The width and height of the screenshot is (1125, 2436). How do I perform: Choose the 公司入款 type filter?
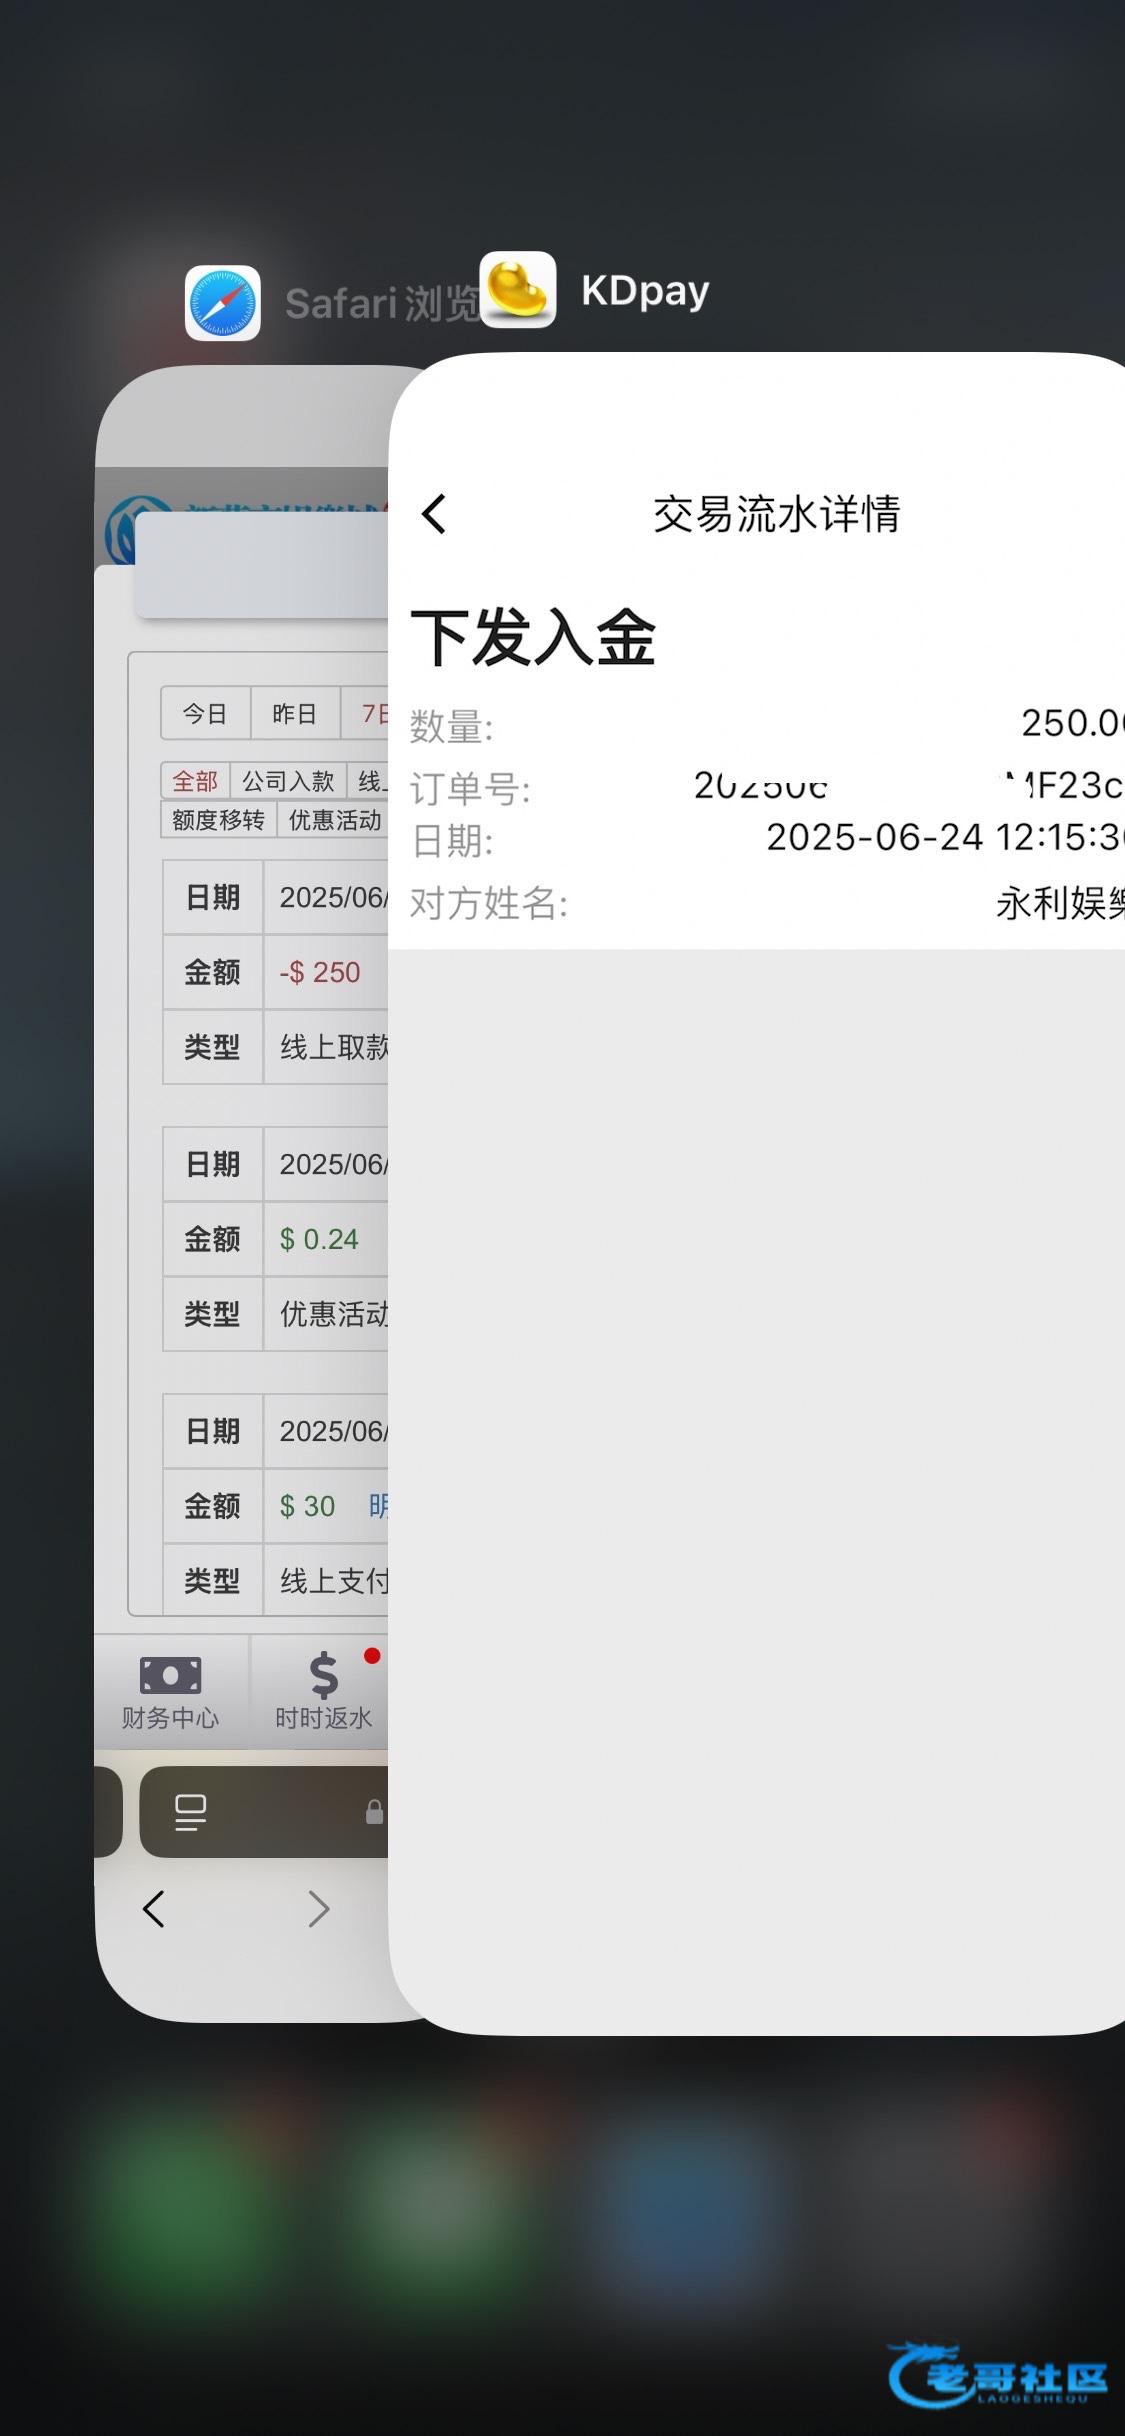click(288, 781)
